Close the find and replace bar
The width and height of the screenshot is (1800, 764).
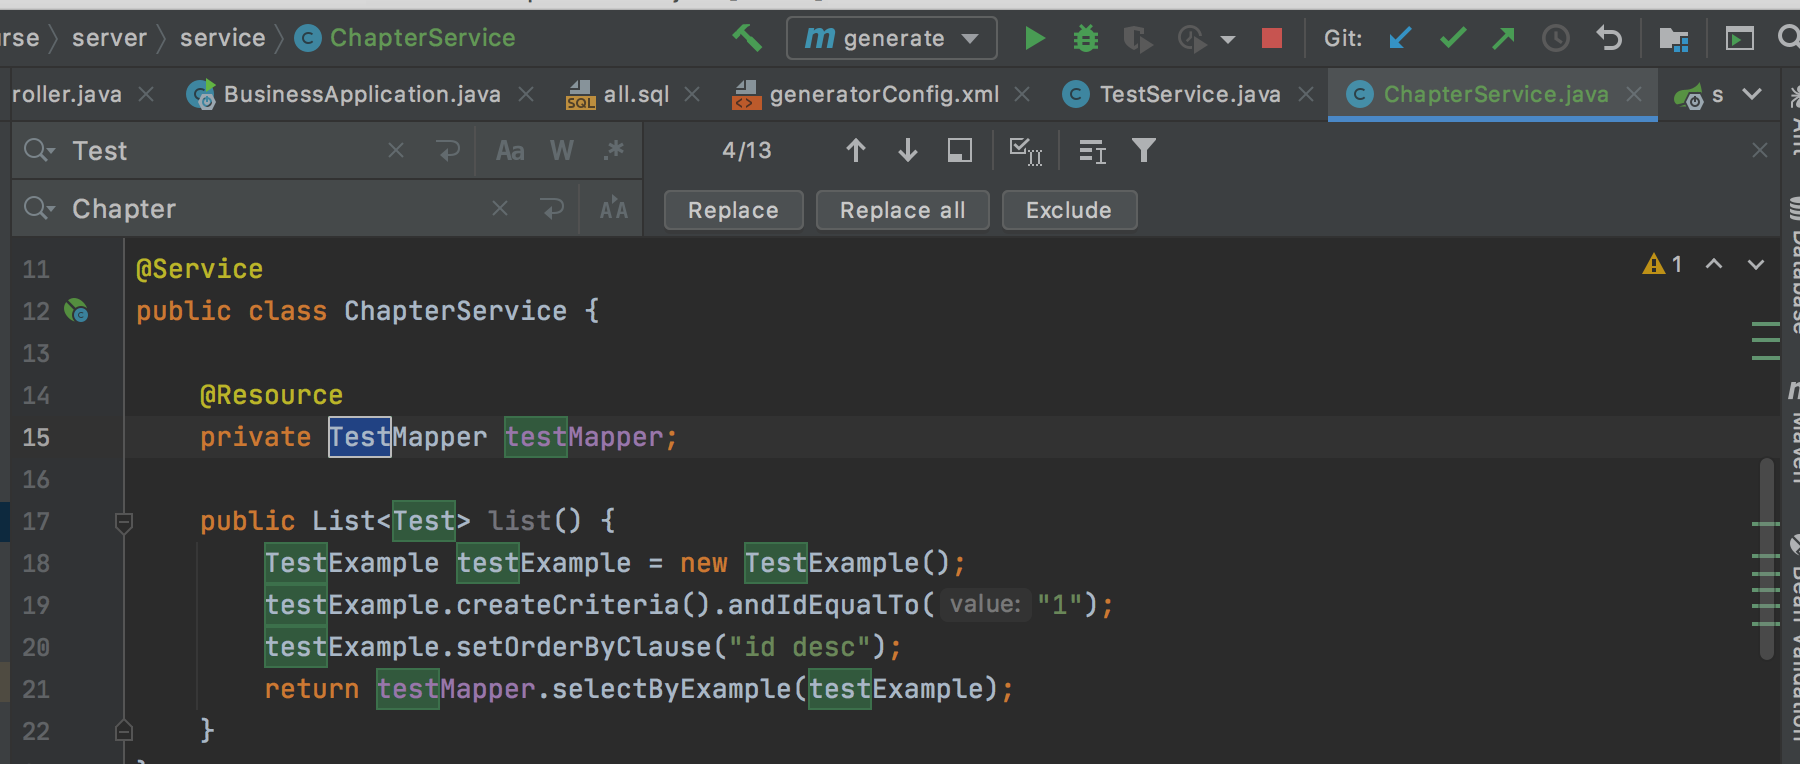(1760, 150)
